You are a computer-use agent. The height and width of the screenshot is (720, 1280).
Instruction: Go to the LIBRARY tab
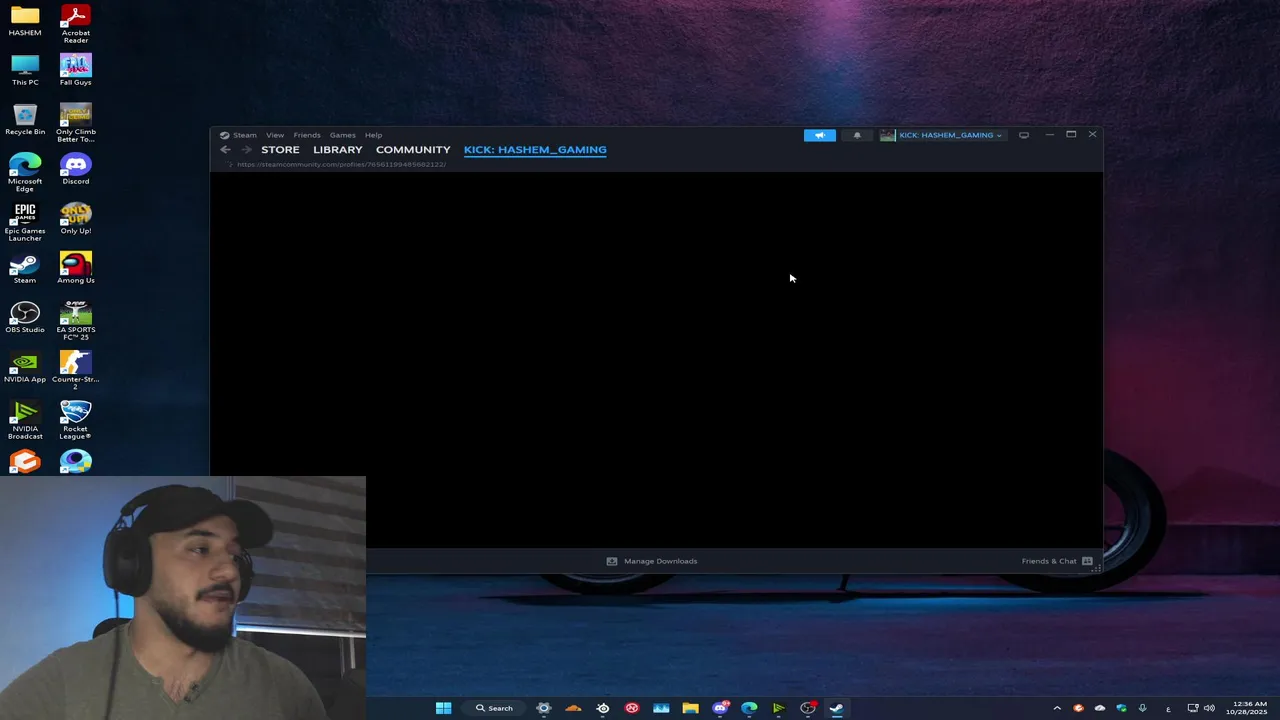[x=338, y=150]
